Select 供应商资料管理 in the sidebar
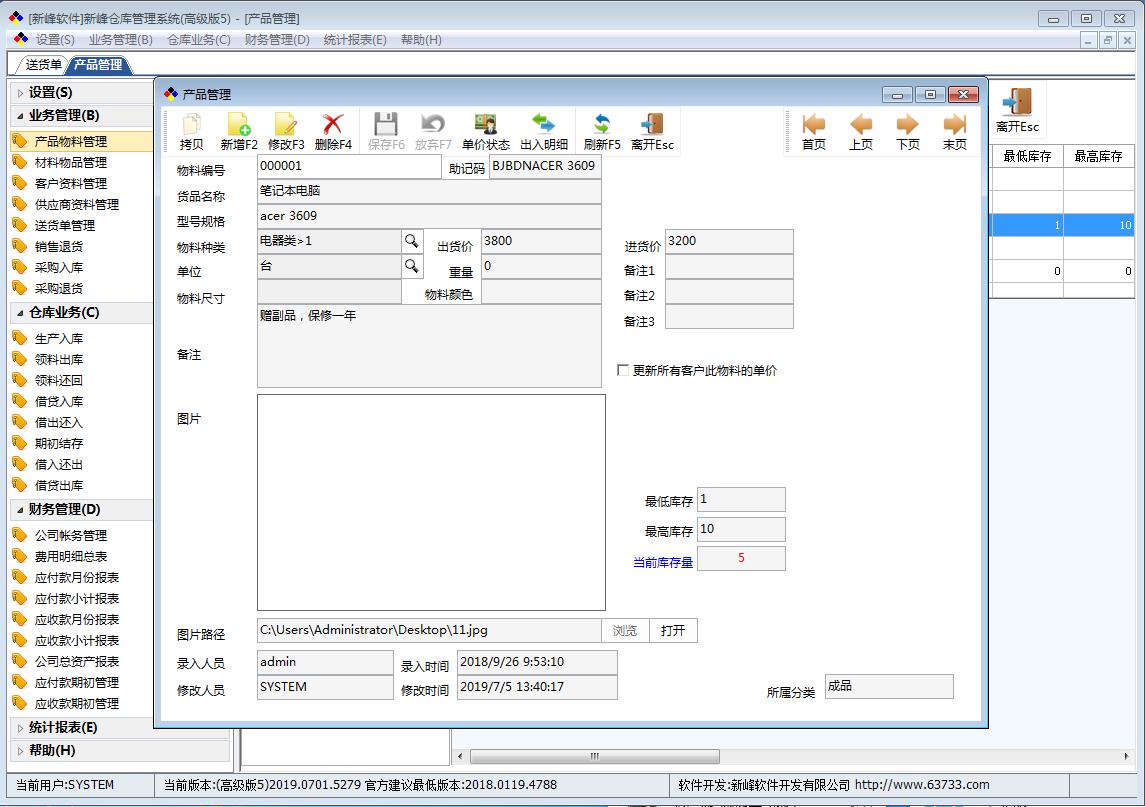 click(76, 204)
